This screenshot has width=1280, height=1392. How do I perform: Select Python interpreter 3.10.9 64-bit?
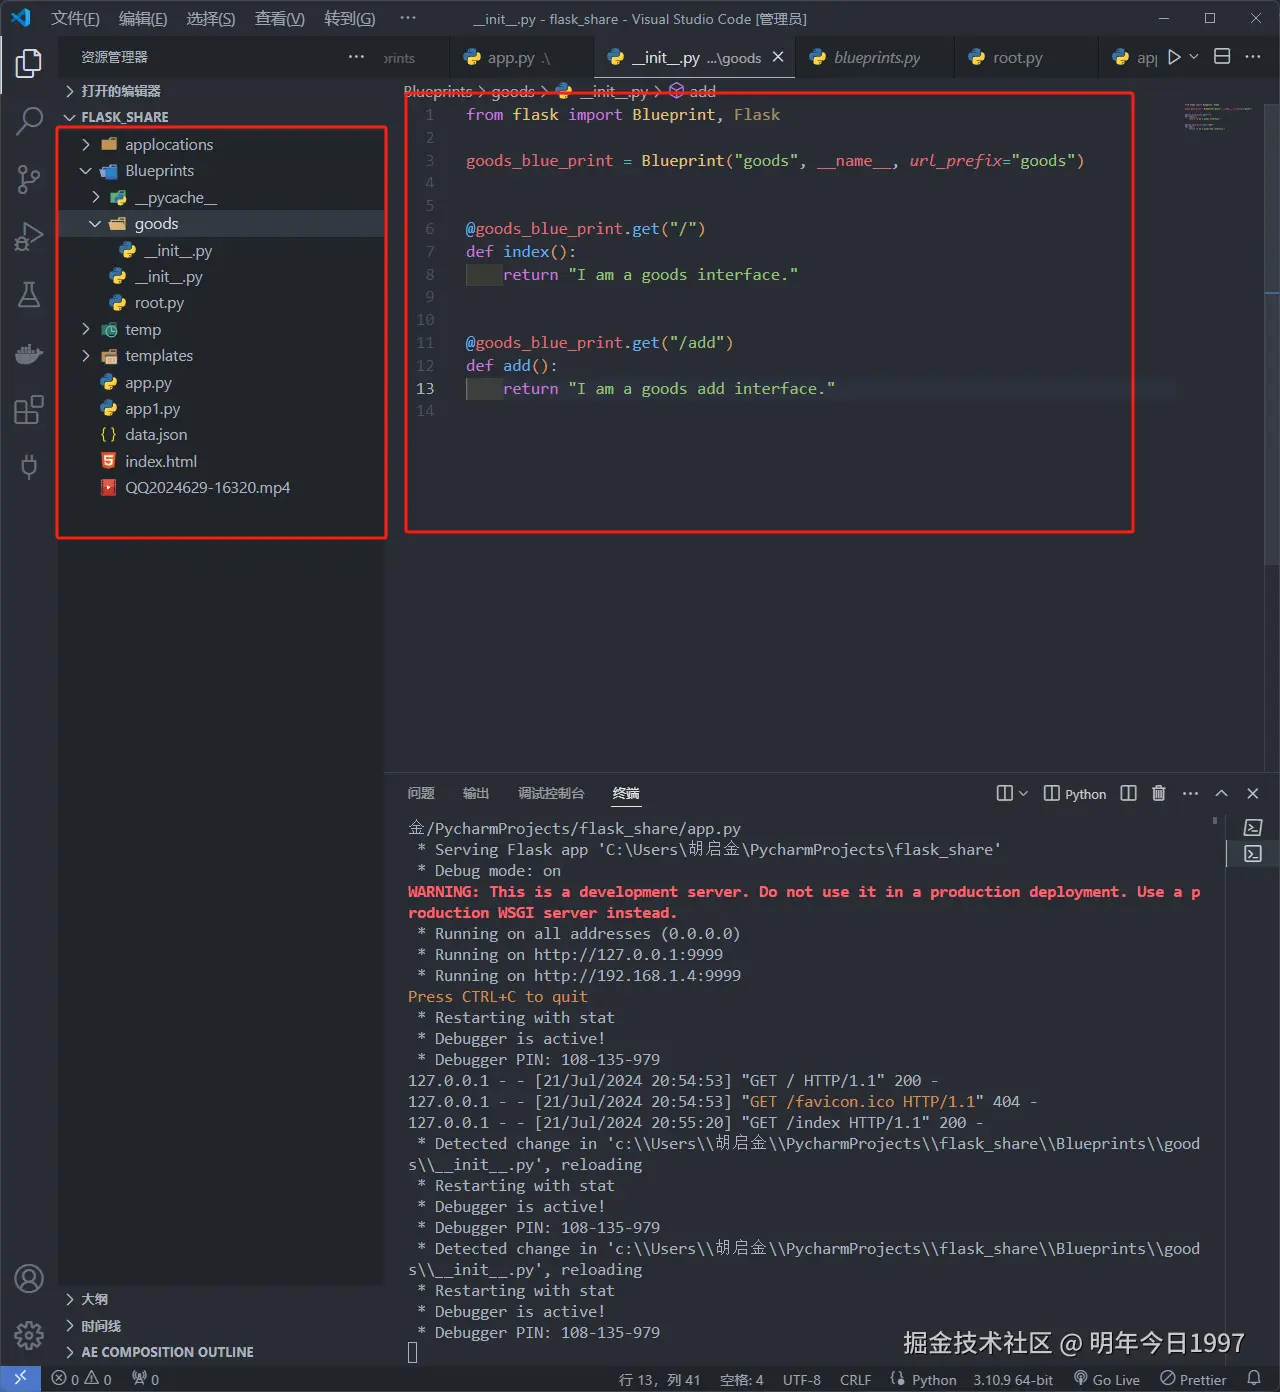(1013, 1379)
